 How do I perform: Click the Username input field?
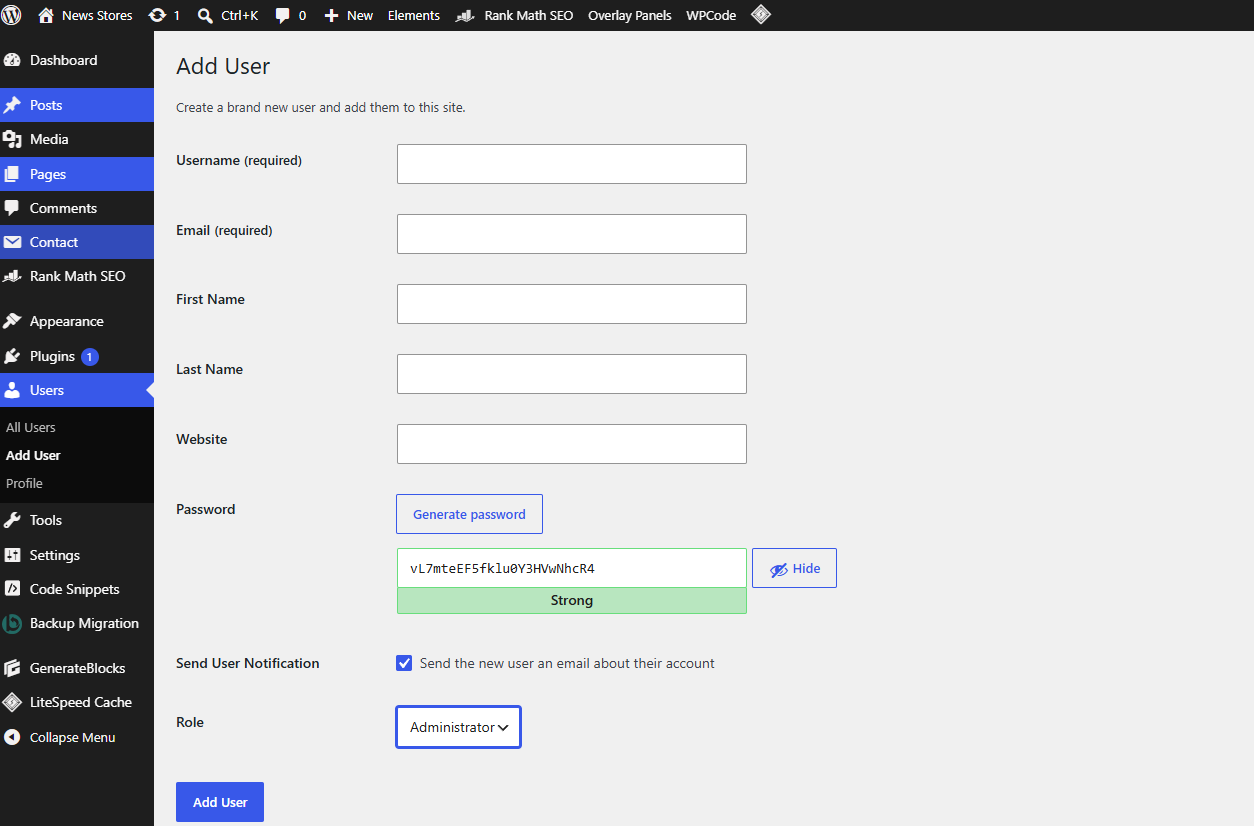[572, 164]
